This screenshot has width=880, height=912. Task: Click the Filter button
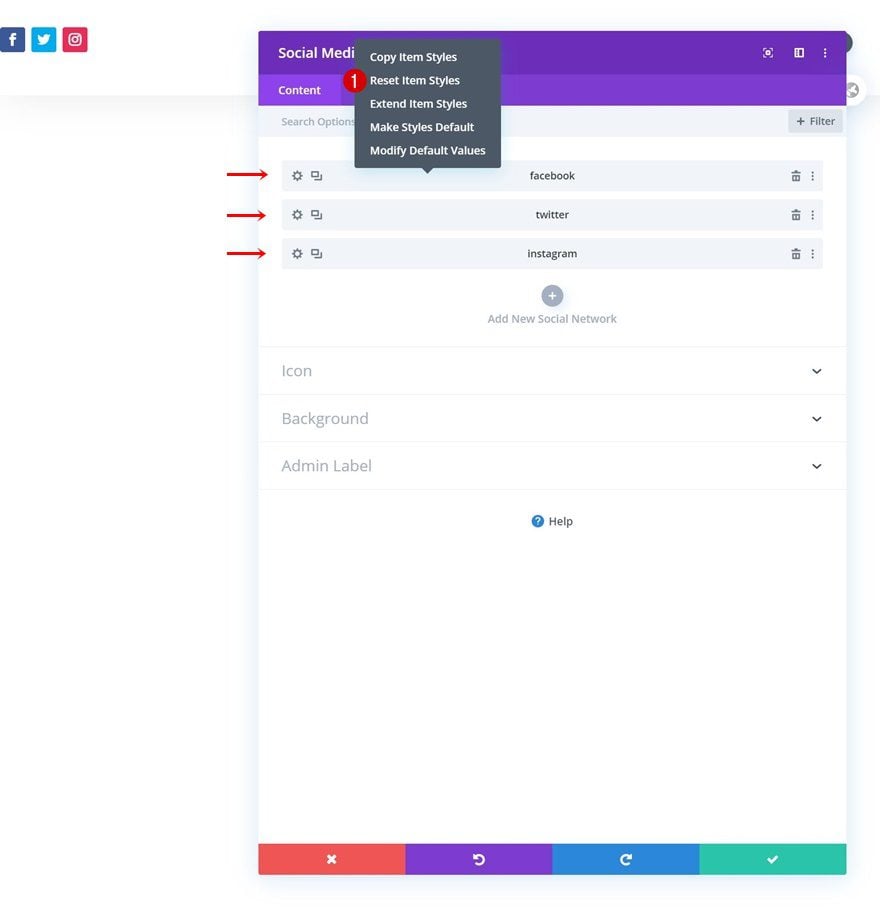point(815,121)
